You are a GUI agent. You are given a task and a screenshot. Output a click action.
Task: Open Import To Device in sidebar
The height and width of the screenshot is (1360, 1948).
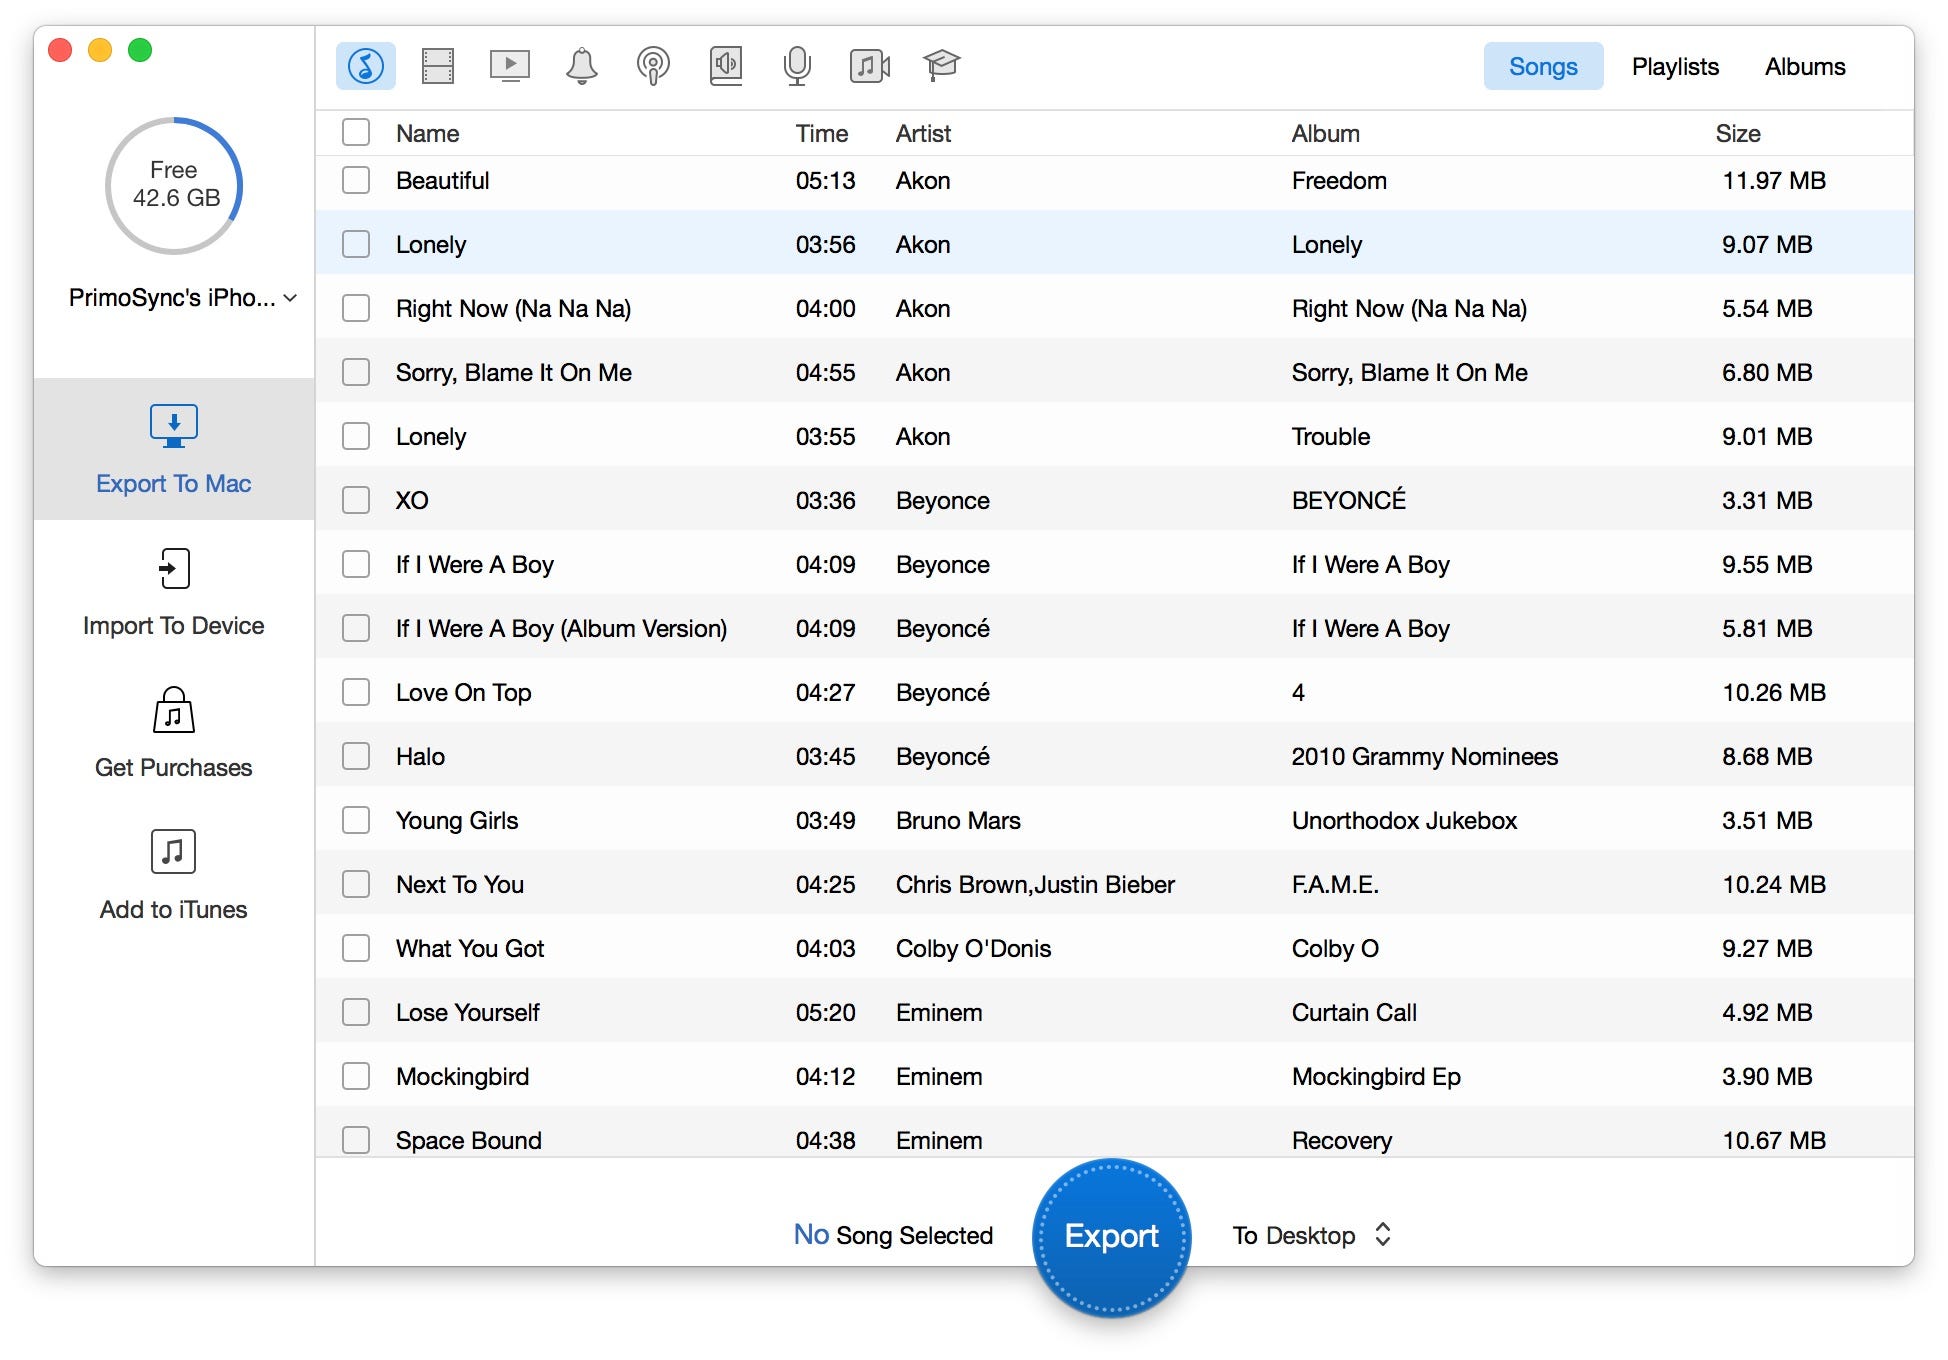coord(174,592)
